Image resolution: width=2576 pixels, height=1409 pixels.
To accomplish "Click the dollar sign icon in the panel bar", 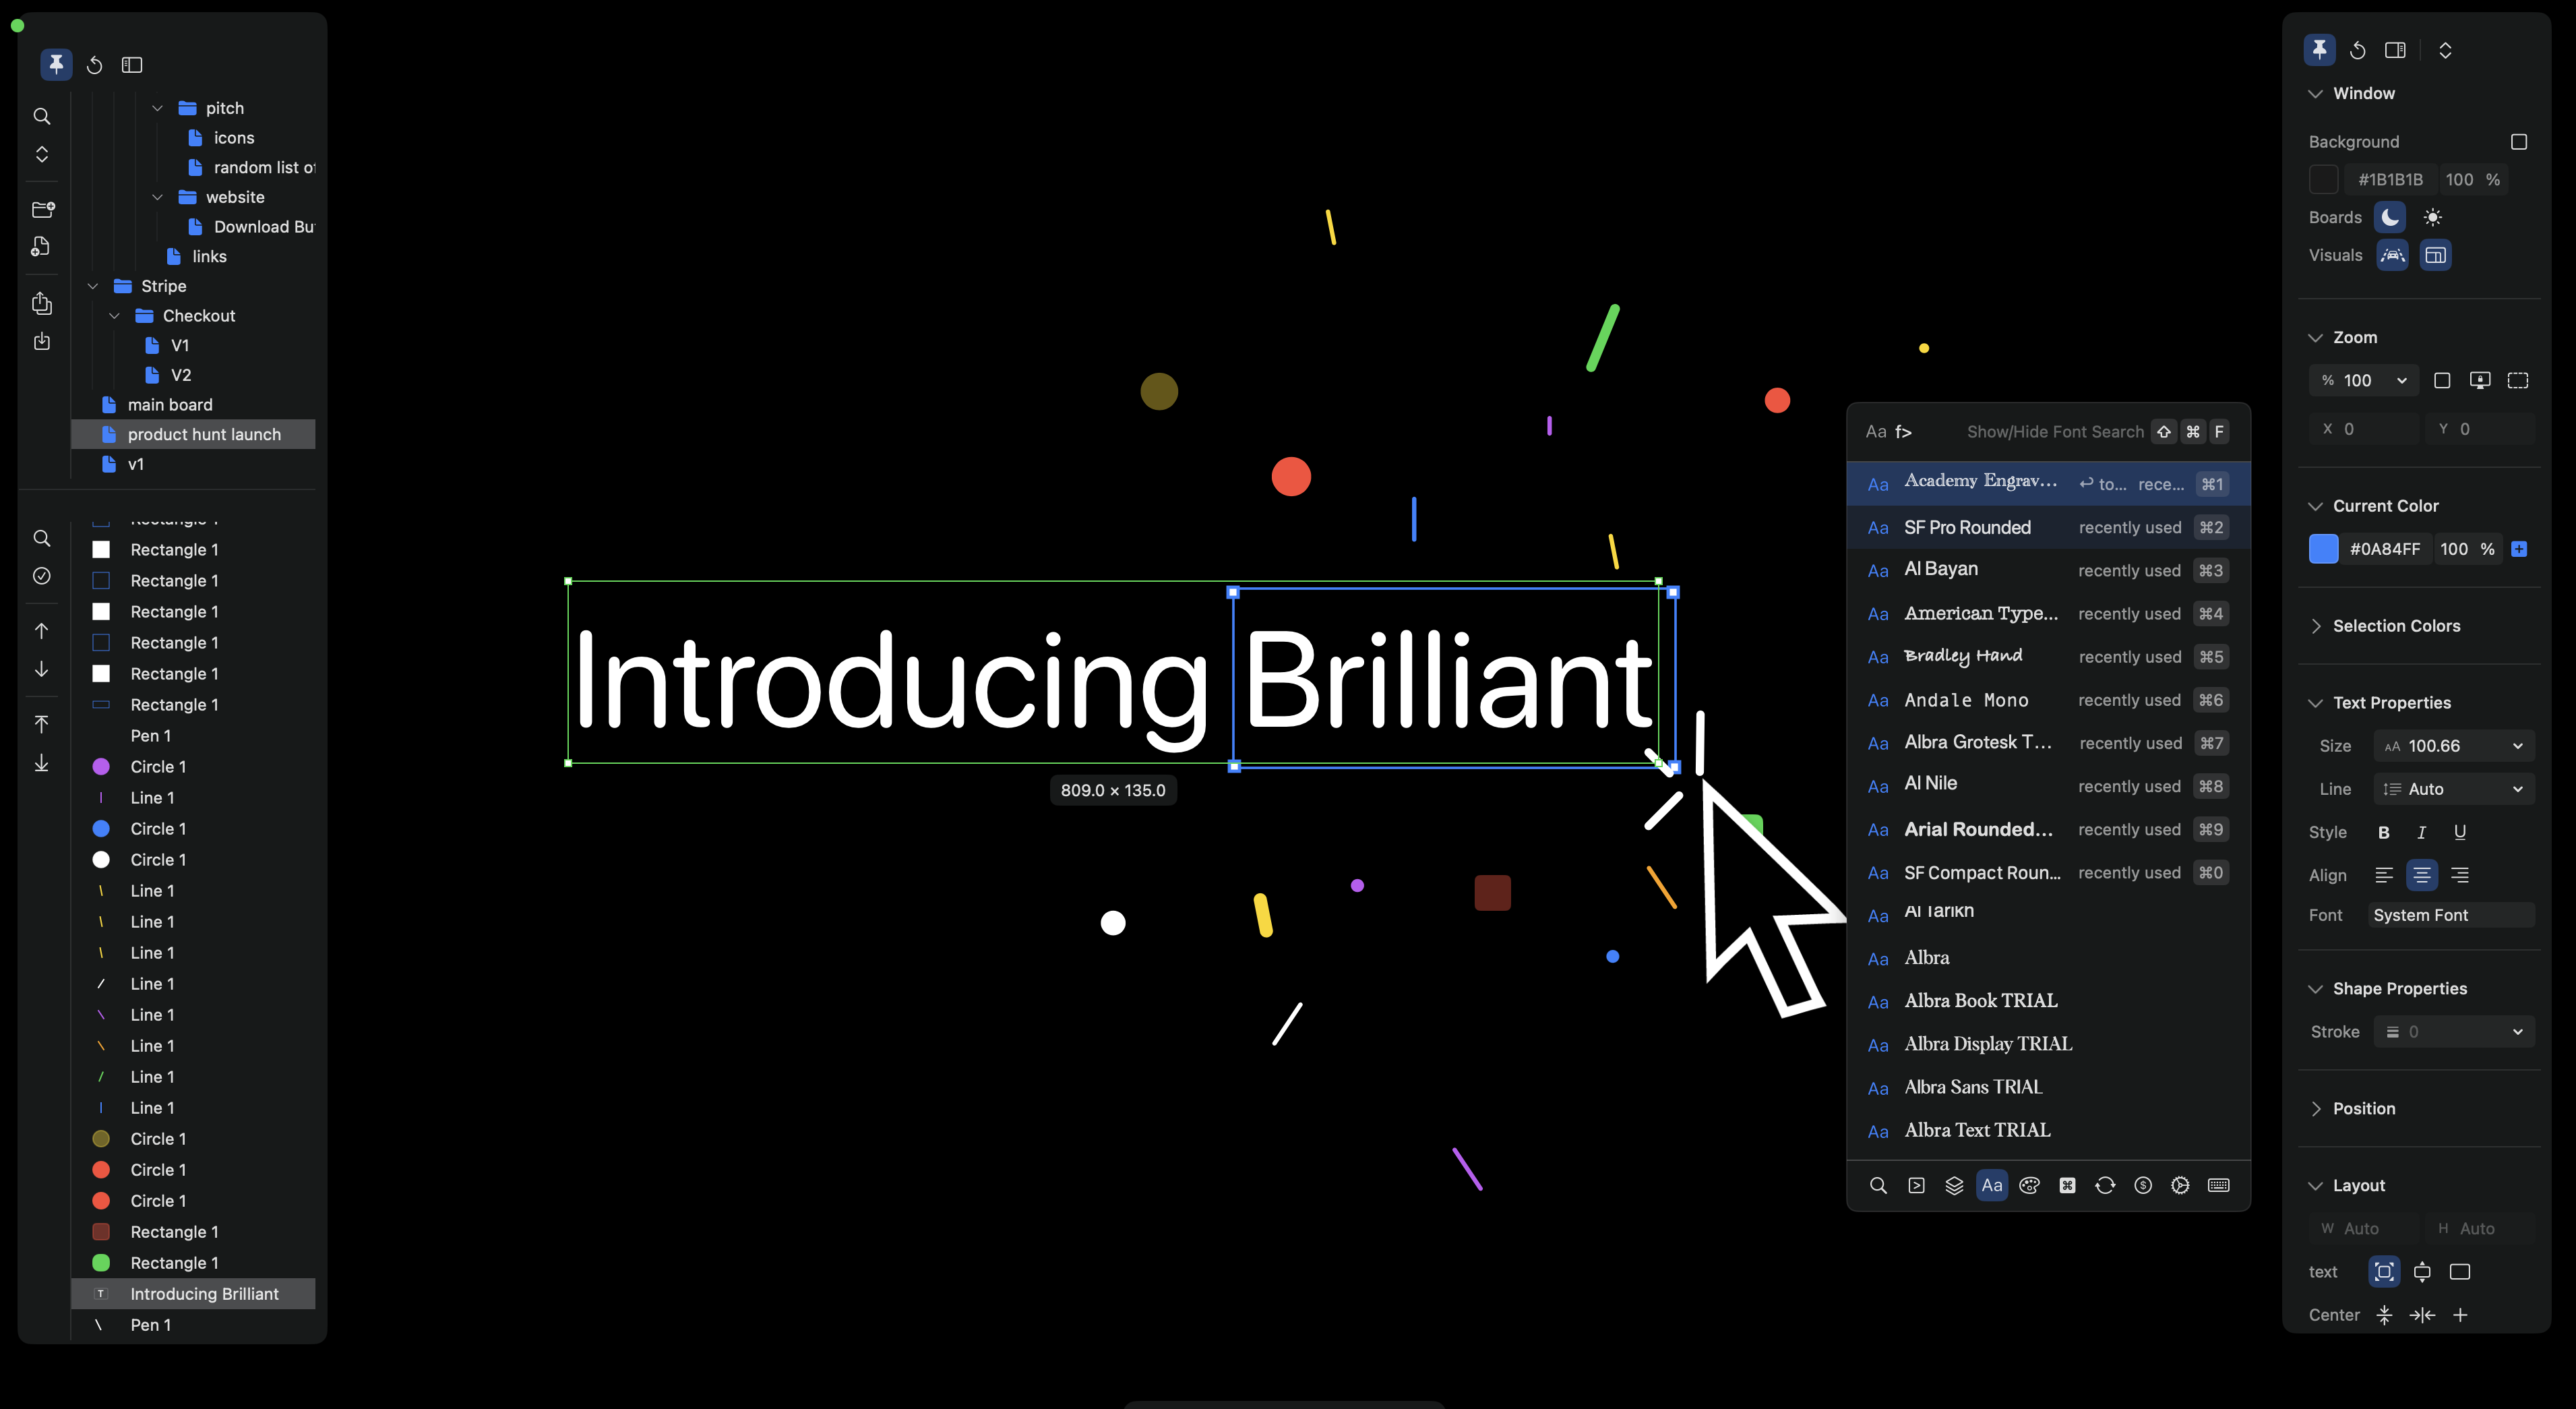I will [2143, 1185].
